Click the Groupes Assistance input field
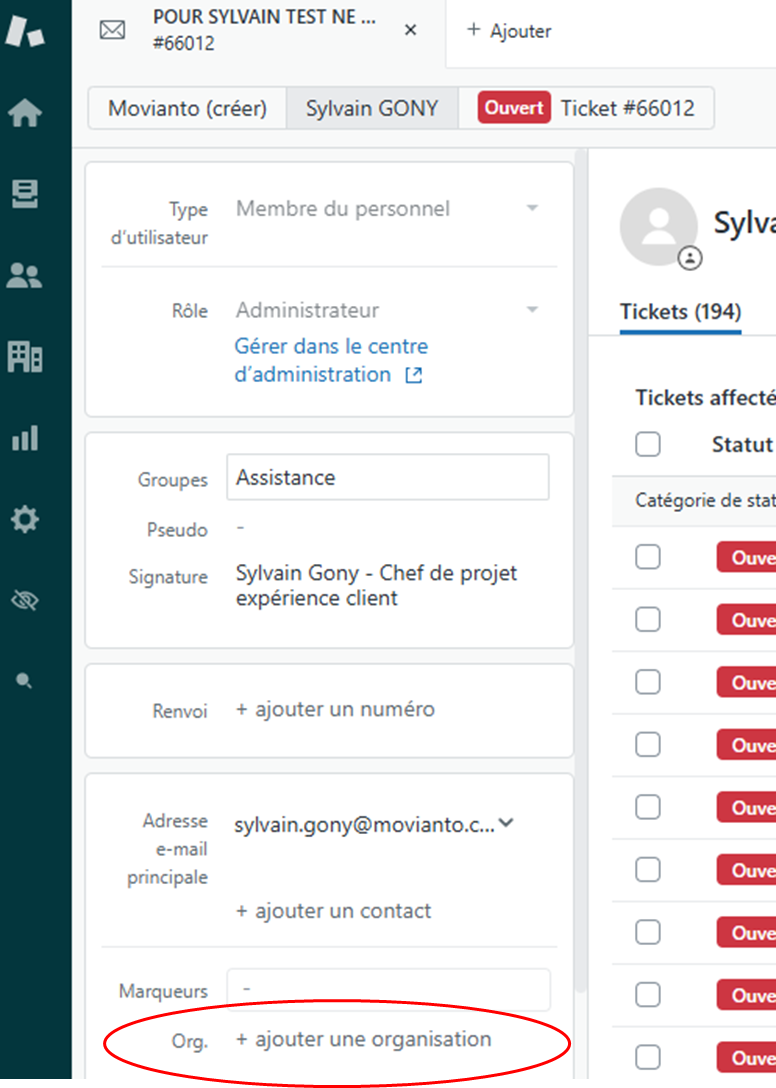The image size is (776, 1088). coord(387,478)
